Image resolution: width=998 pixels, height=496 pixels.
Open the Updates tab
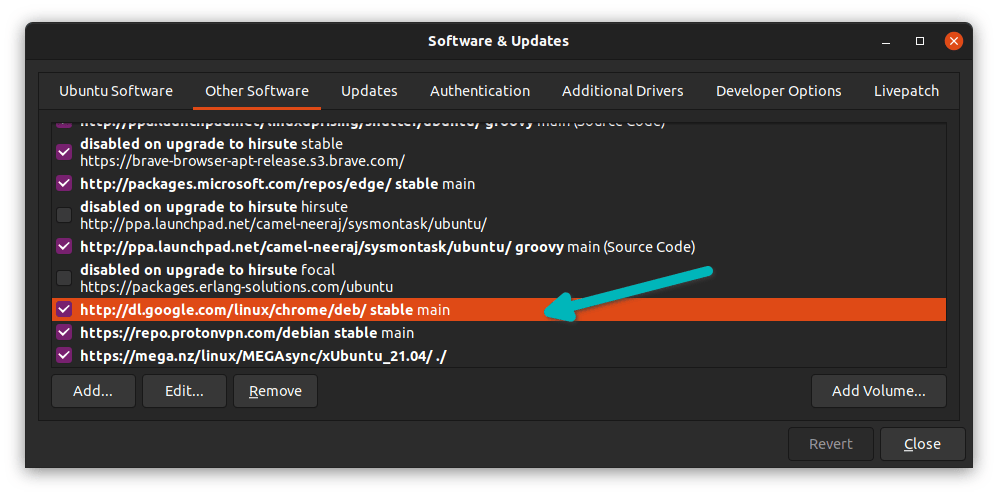(369, 91)
